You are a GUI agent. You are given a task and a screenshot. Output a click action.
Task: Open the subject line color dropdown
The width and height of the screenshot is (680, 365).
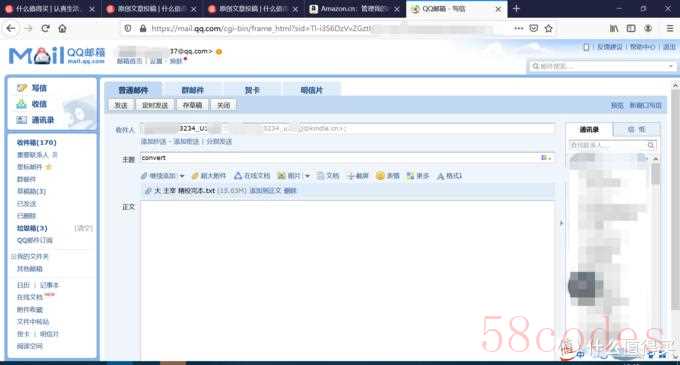546,158
